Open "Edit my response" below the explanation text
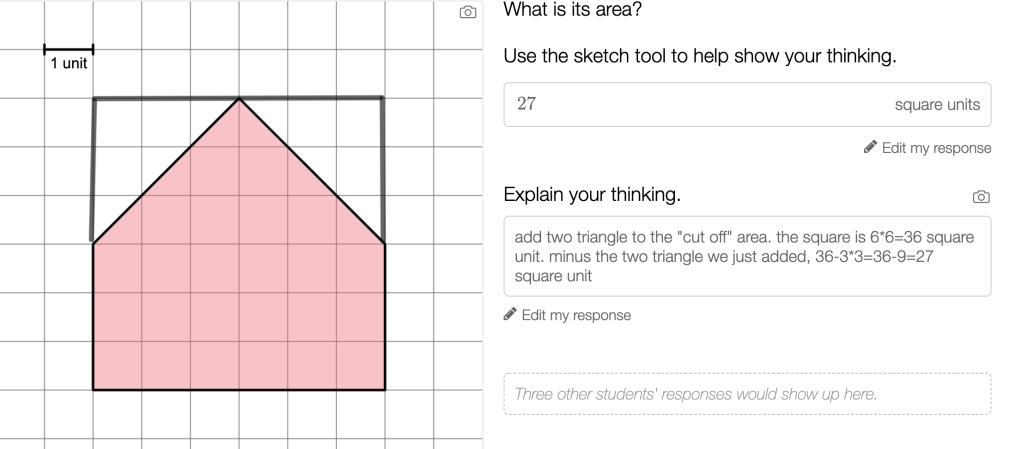This screenshot has width=1022, height=449. tap(576, 315)
